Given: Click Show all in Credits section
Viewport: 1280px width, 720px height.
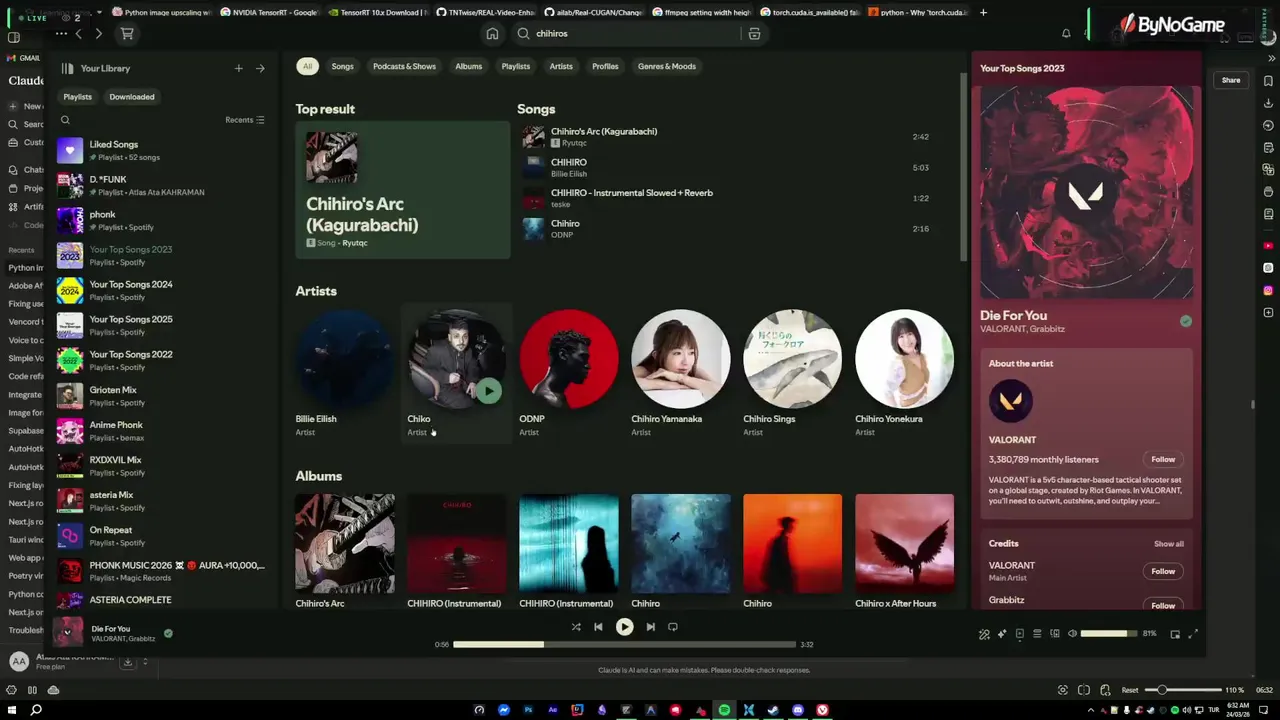Looking at the screenshot, I should pyautogui.click(x=1169, y=544).
